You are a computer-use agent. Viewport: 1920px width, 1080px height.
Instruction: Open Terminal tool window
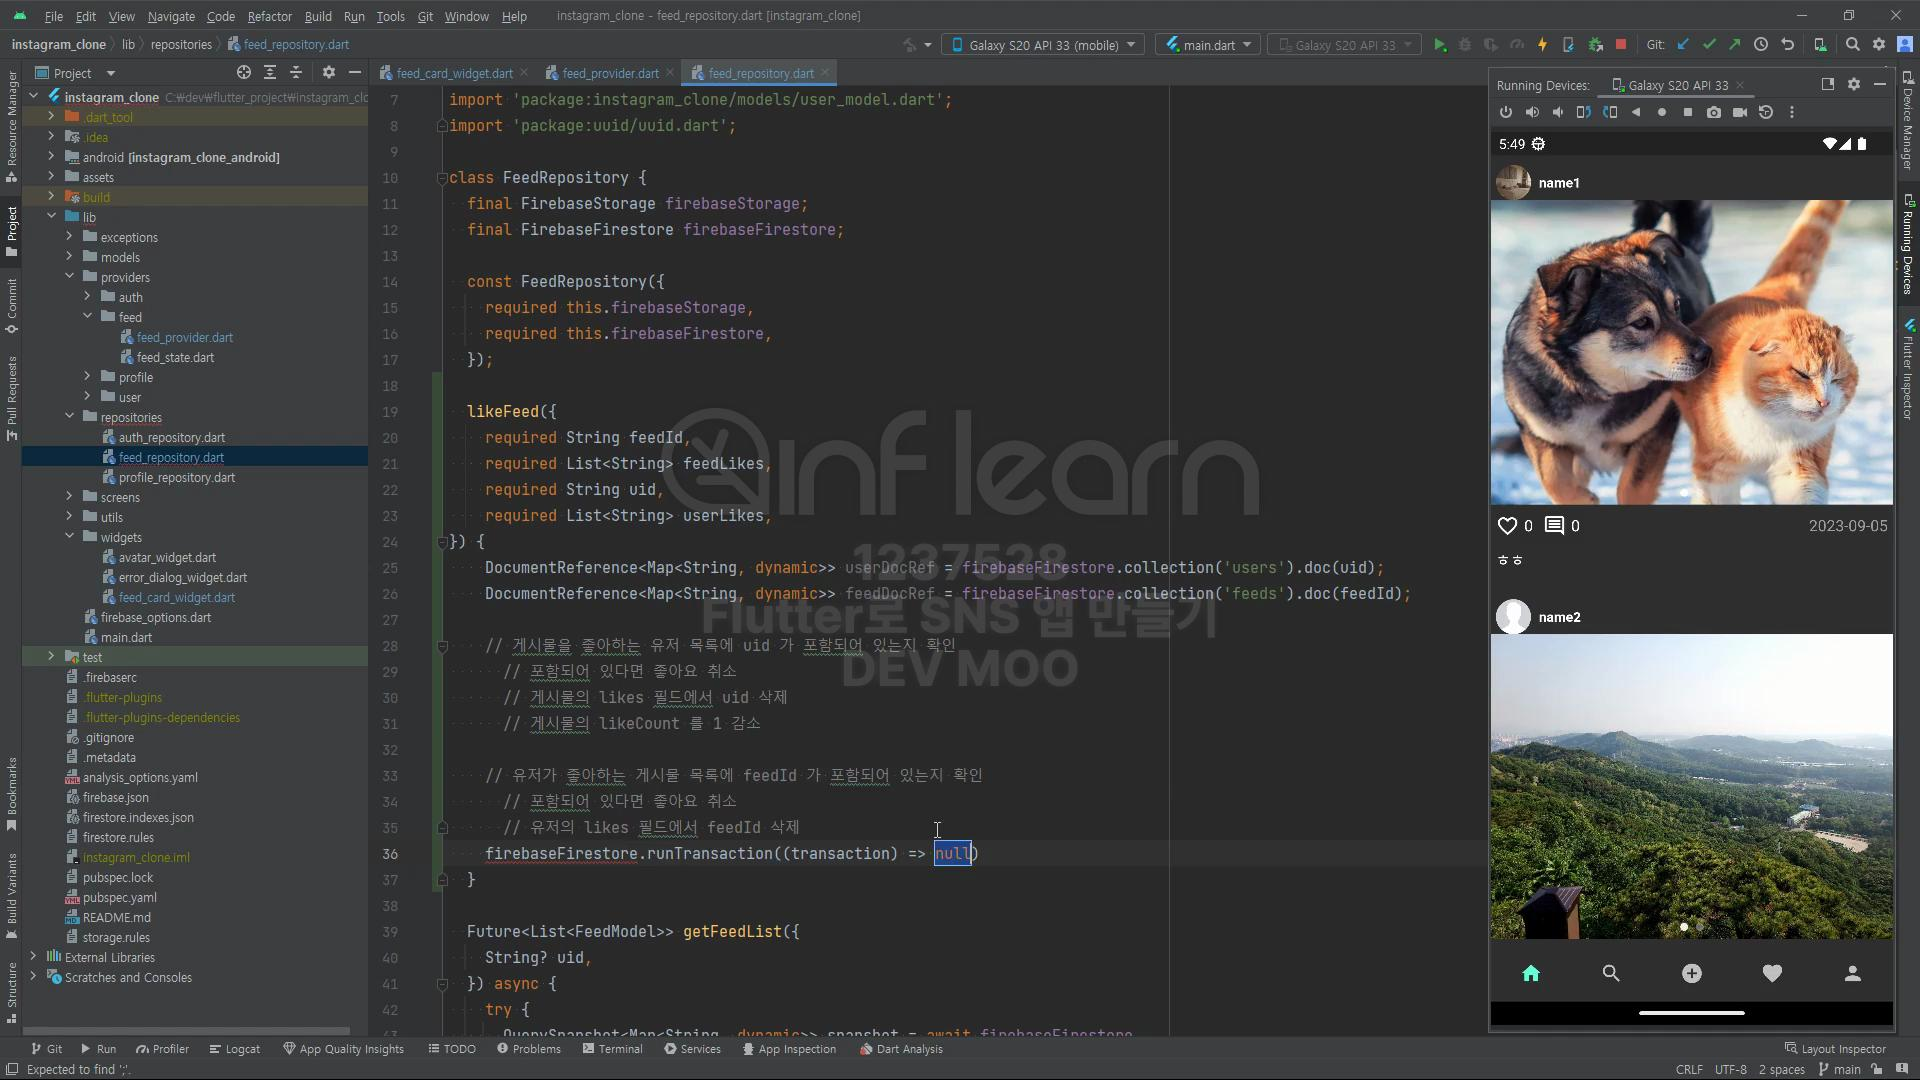(612, 1049)
